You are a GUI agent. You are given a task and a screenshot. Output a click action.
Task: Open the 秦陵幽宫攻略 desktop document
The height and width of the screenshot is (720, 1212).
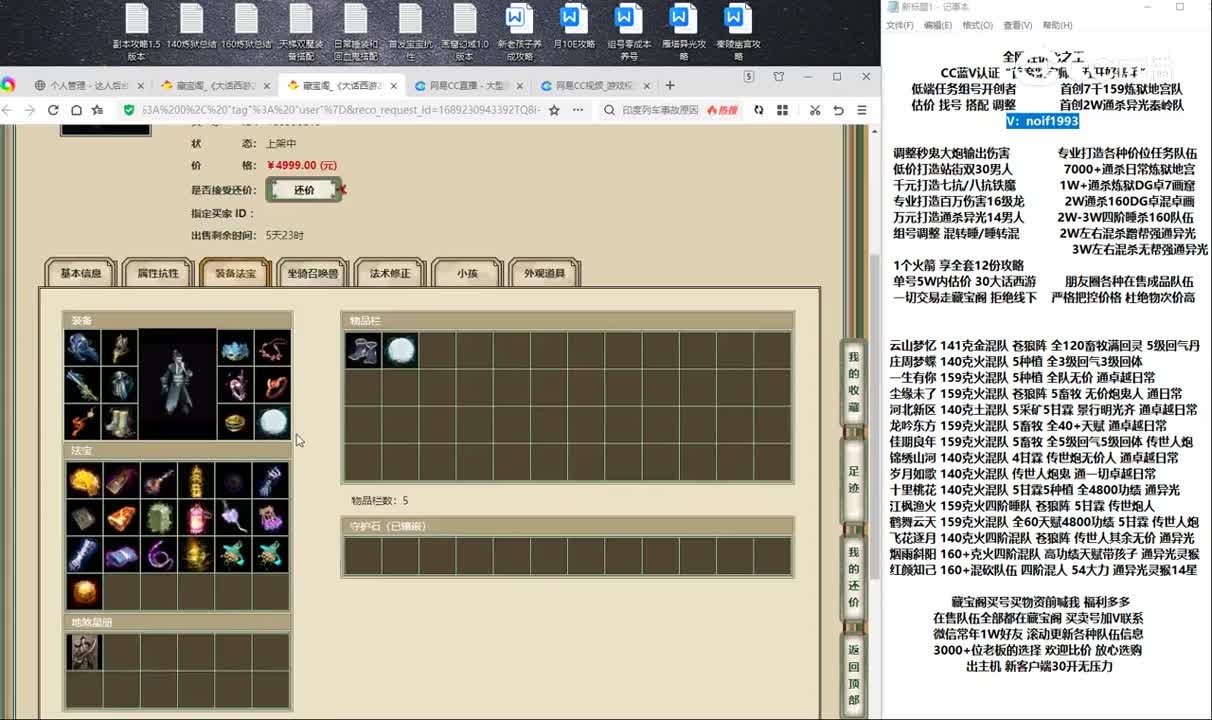pyautogui.click(x=738, y=32)
